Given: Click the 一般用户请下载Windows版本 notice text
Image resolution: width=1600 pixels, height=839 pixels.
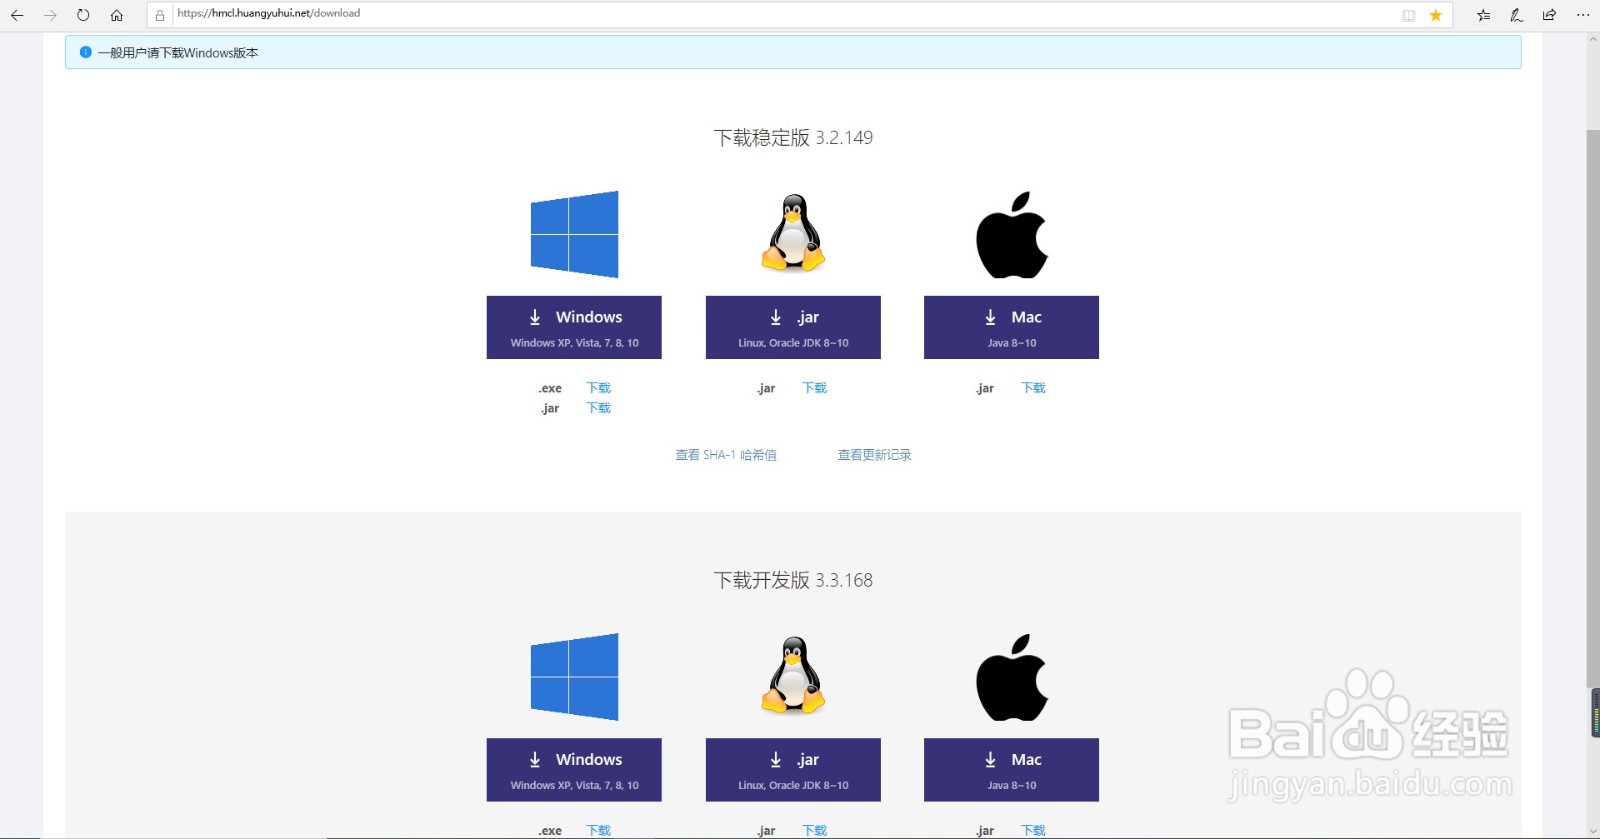Looking at the screenshot, I should pos(178,53).
